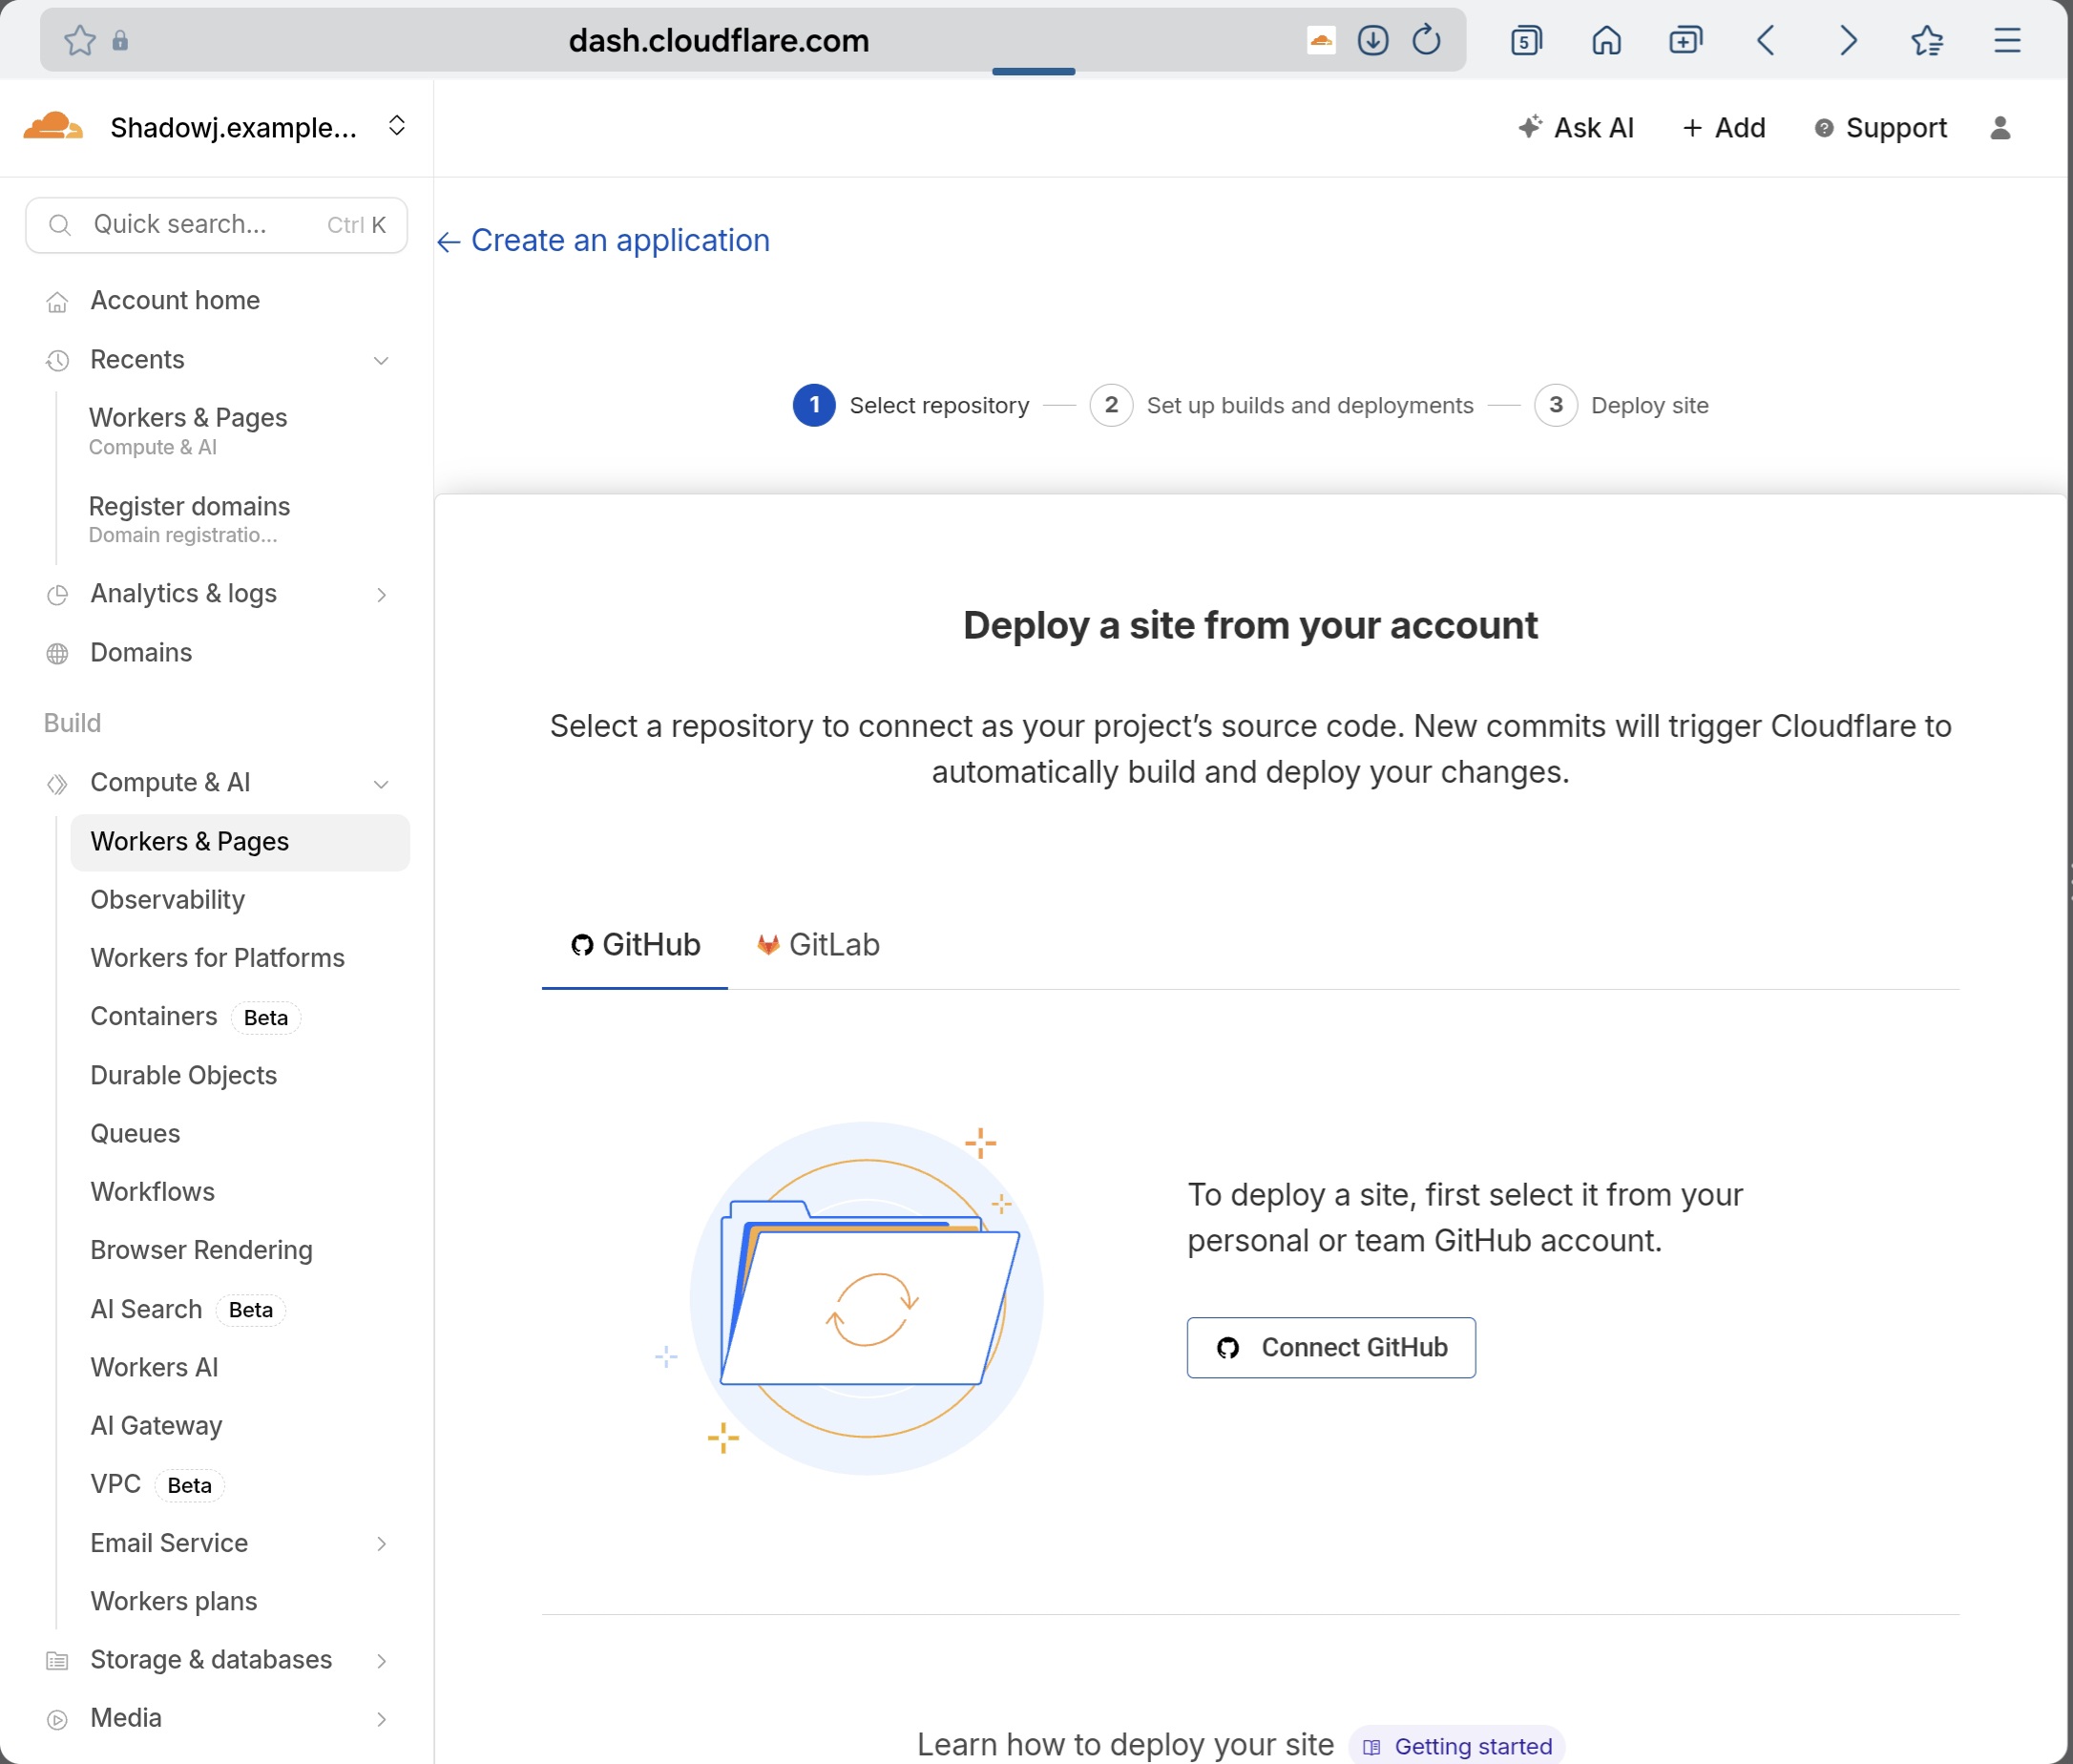Click the browser home icon

pyautogui.click(x=1606, y=40)
